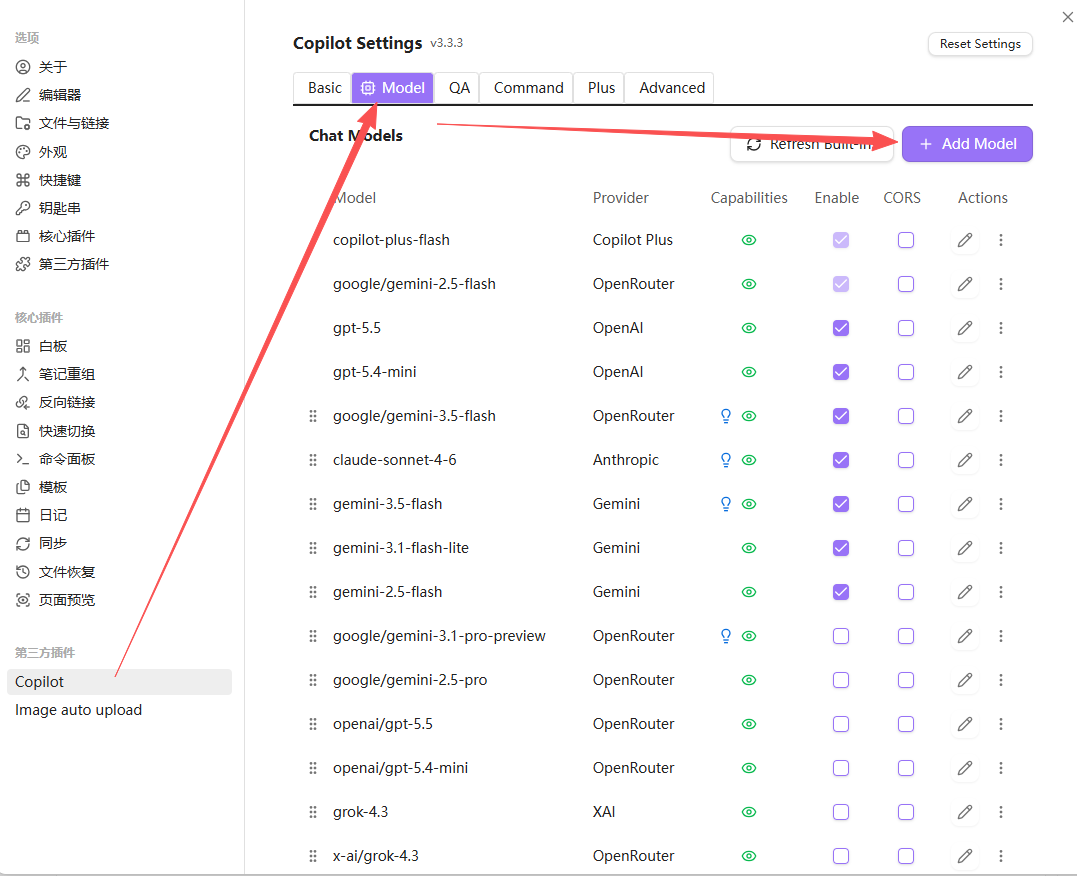The image size is (1077, 876).
Task: Open three-dot menu for gpt-5.4-mini
Action: tap(1001, 372)
